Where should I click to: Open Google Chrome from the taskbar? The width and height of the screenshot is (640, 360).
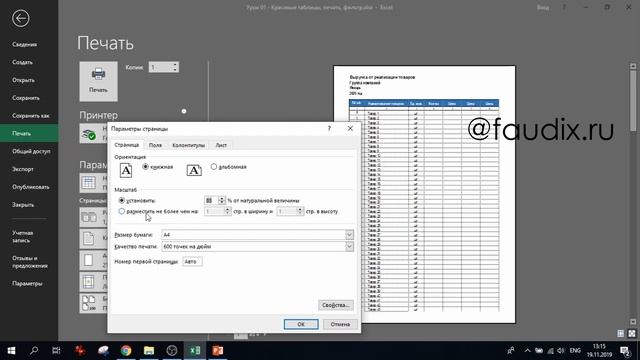(126, 351)
